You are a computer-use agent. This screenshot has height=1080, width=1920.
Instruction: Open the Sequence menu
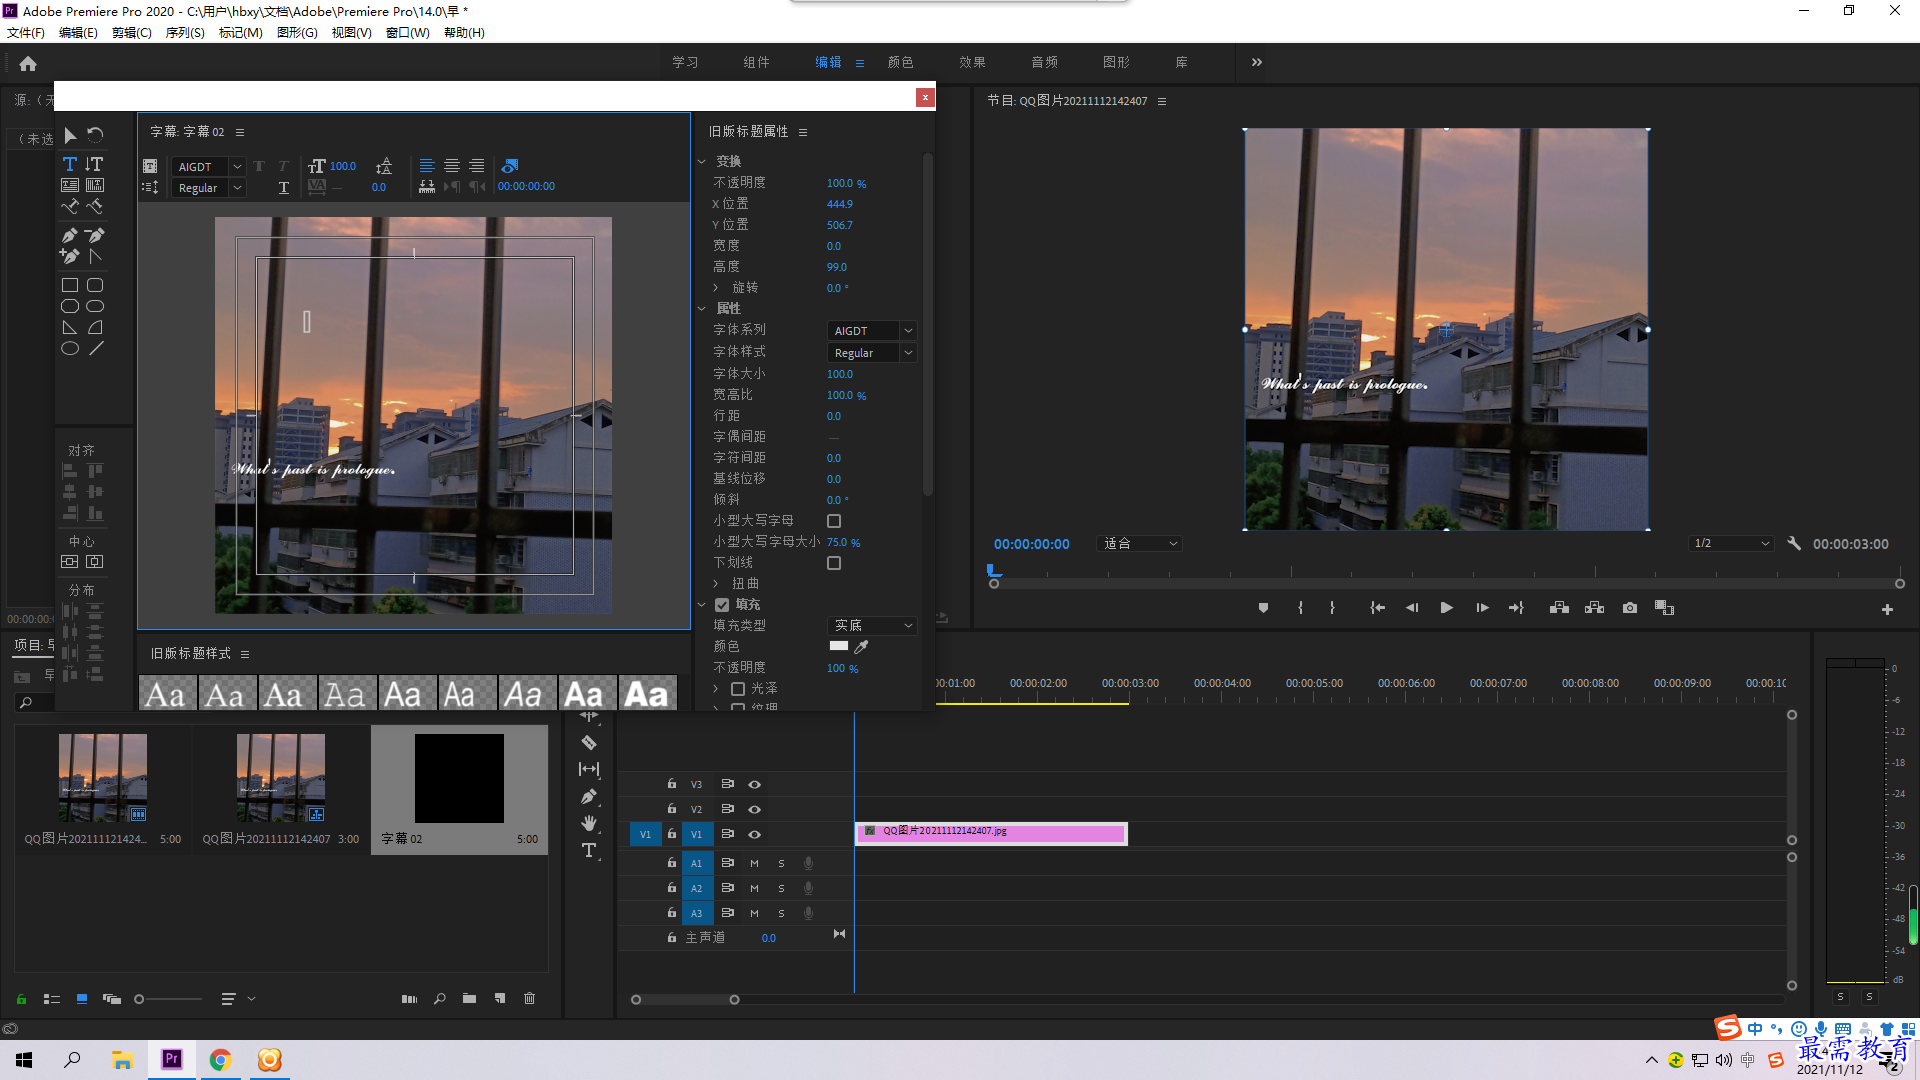[x=185, y=33]
